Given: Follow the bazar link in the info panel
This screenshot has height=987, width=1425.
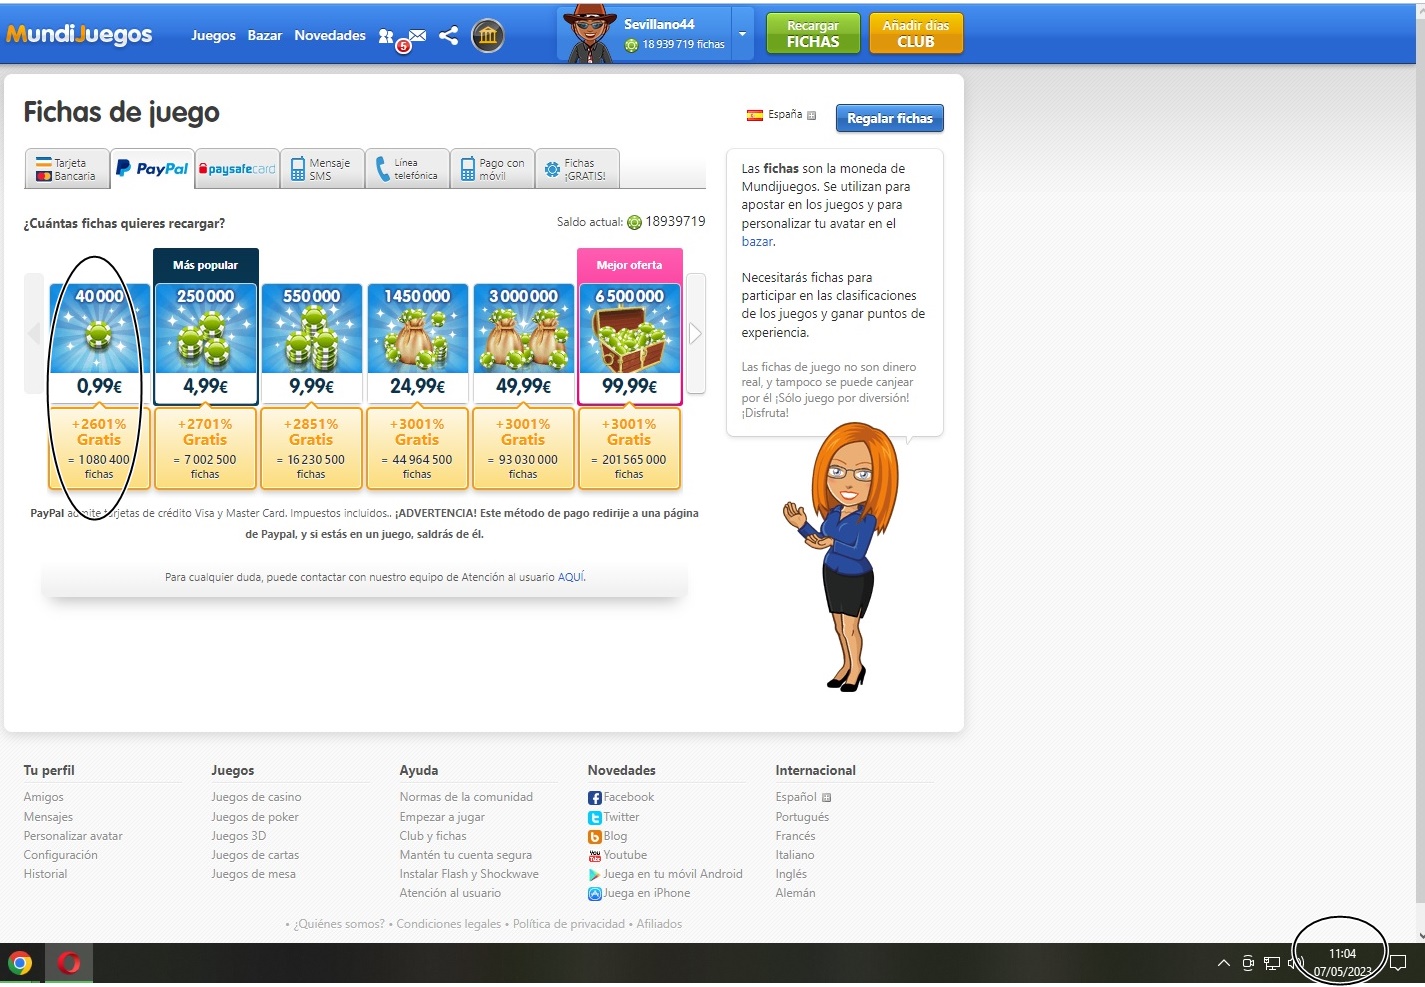Looking at the screenshot, I should coord(757,241).
